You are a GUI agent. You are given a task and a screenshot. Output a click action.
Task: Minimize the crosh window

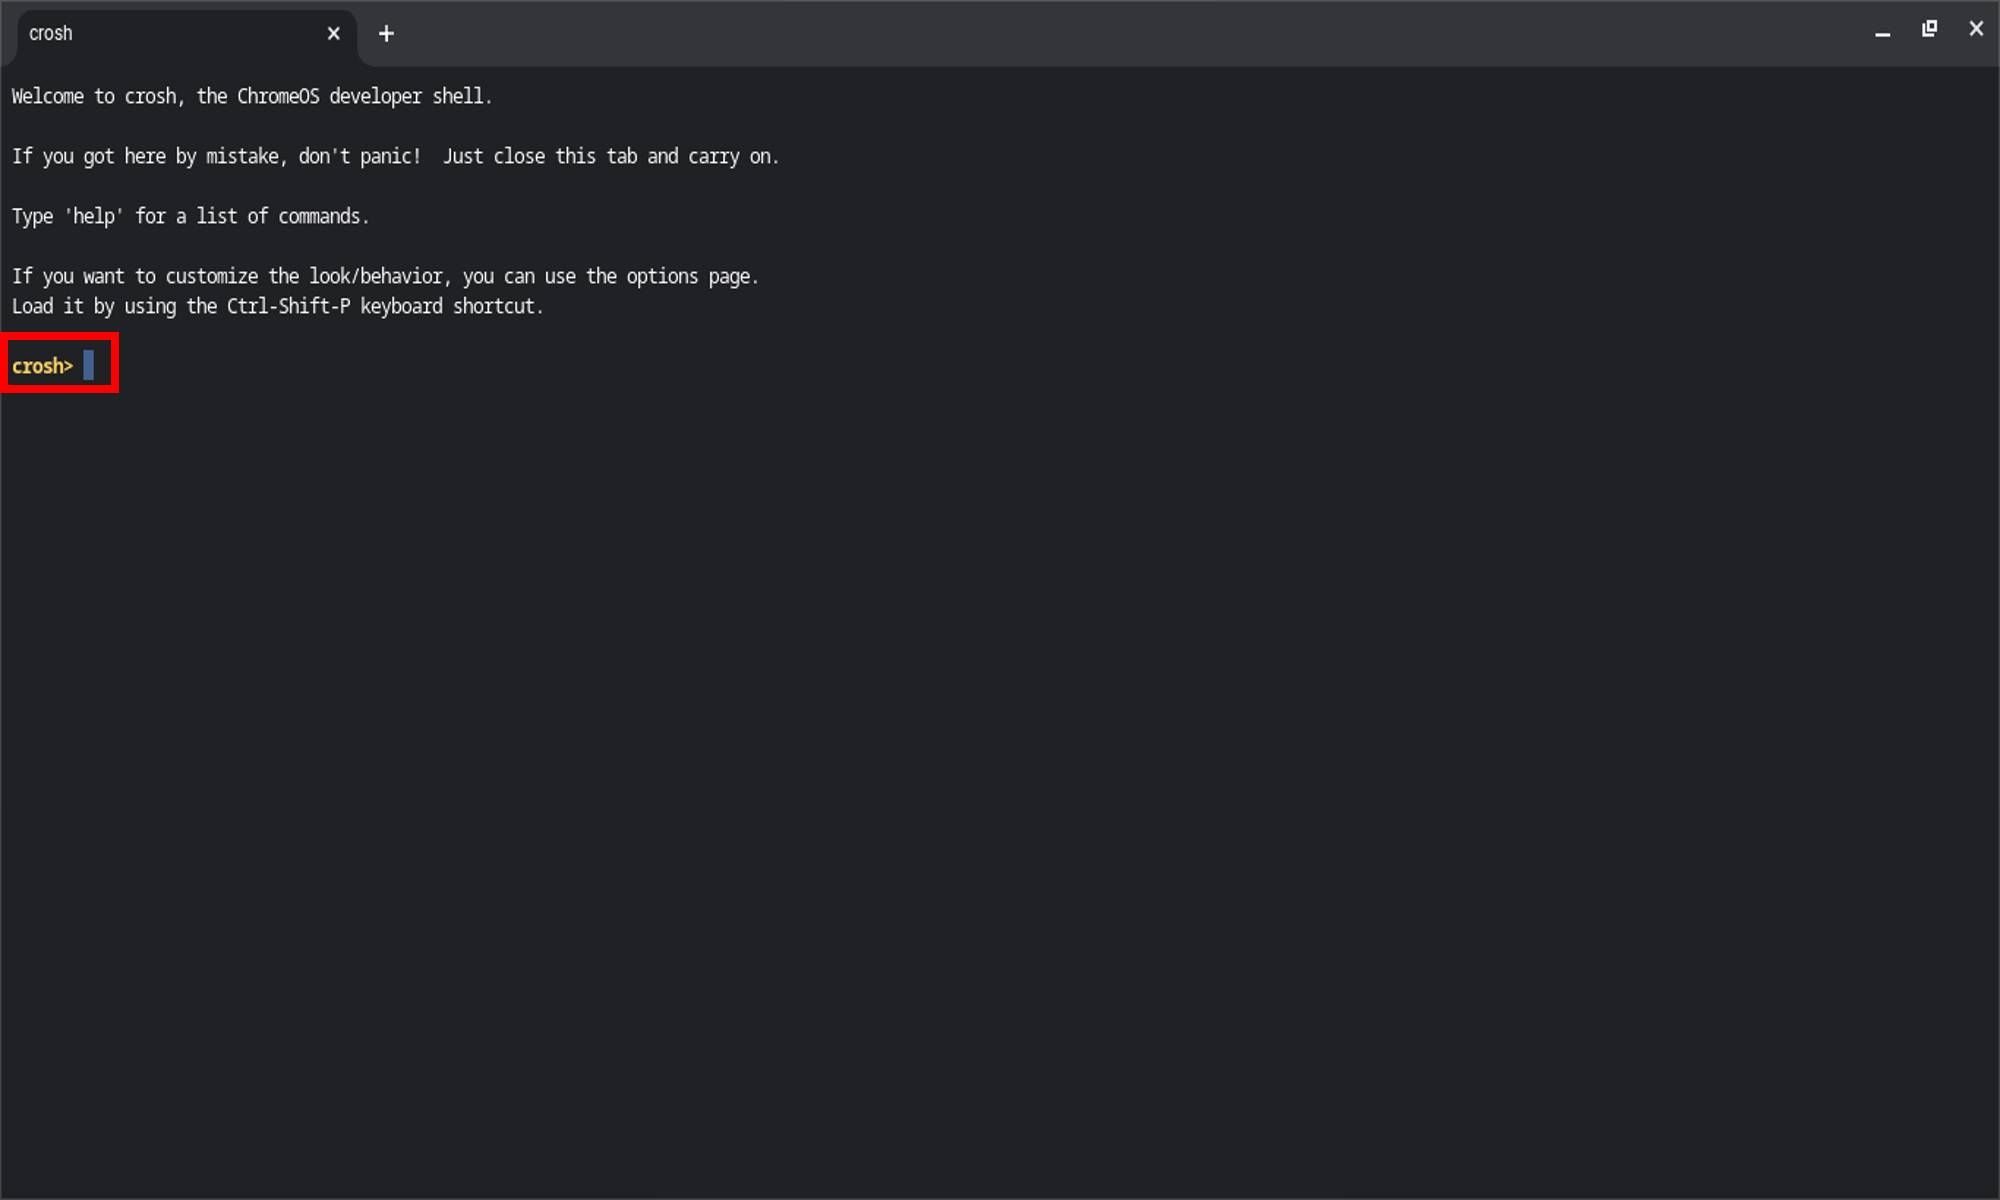coord(1881,31)
